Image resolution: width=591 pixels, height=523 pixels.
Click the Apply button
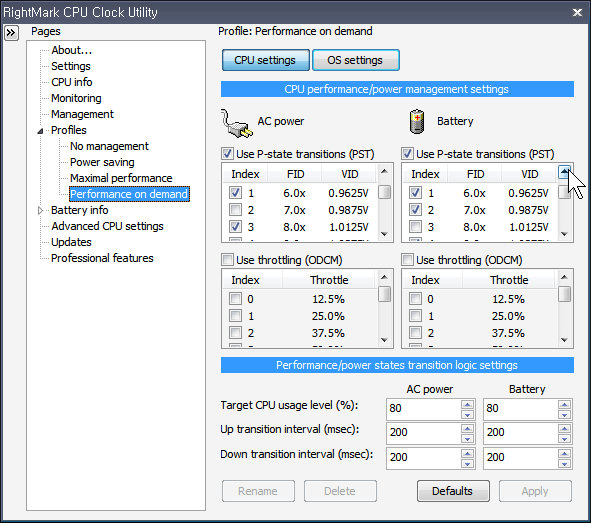(x=535, y=491)
